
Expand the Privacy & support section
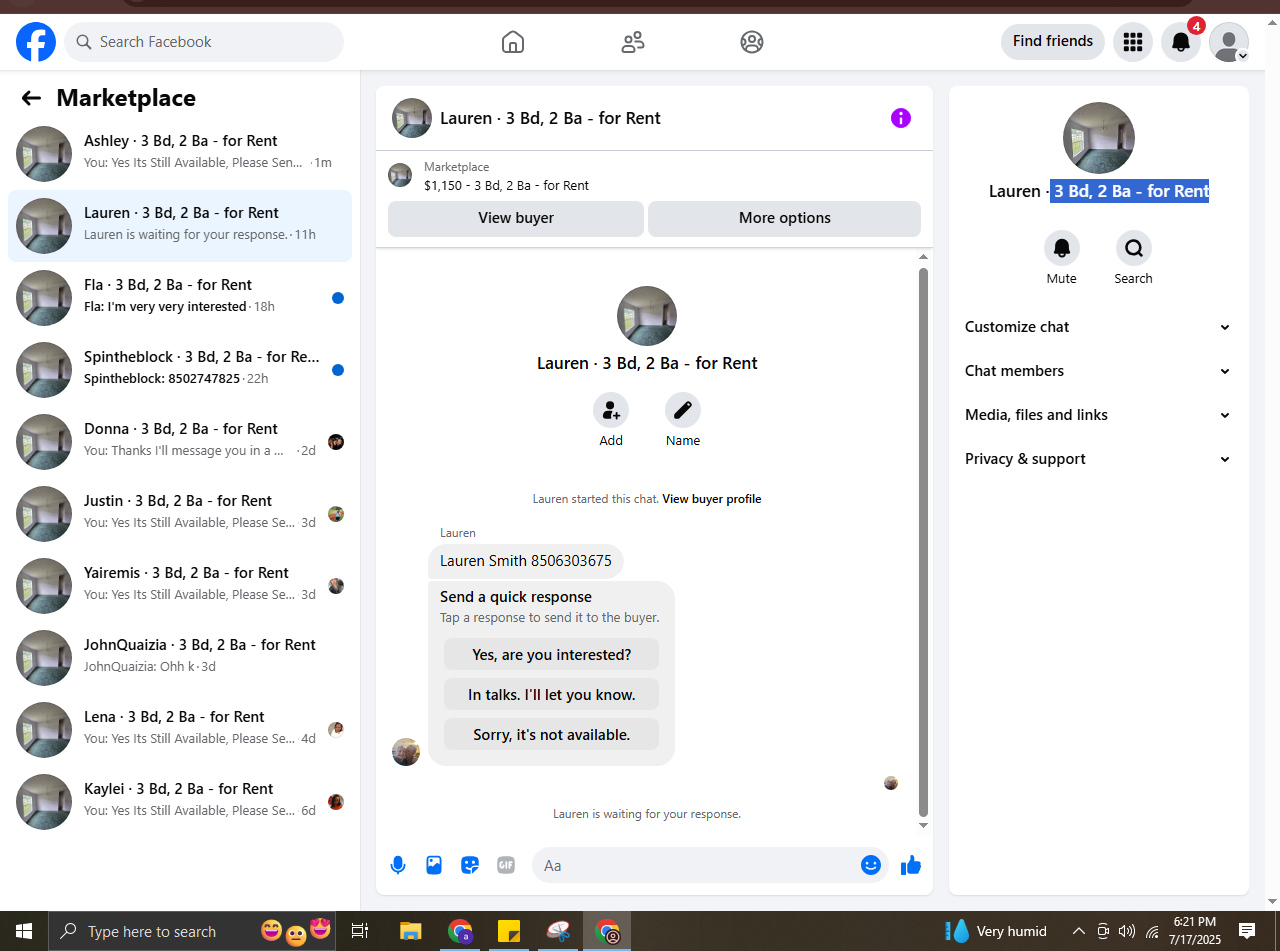pos(1099,459)
